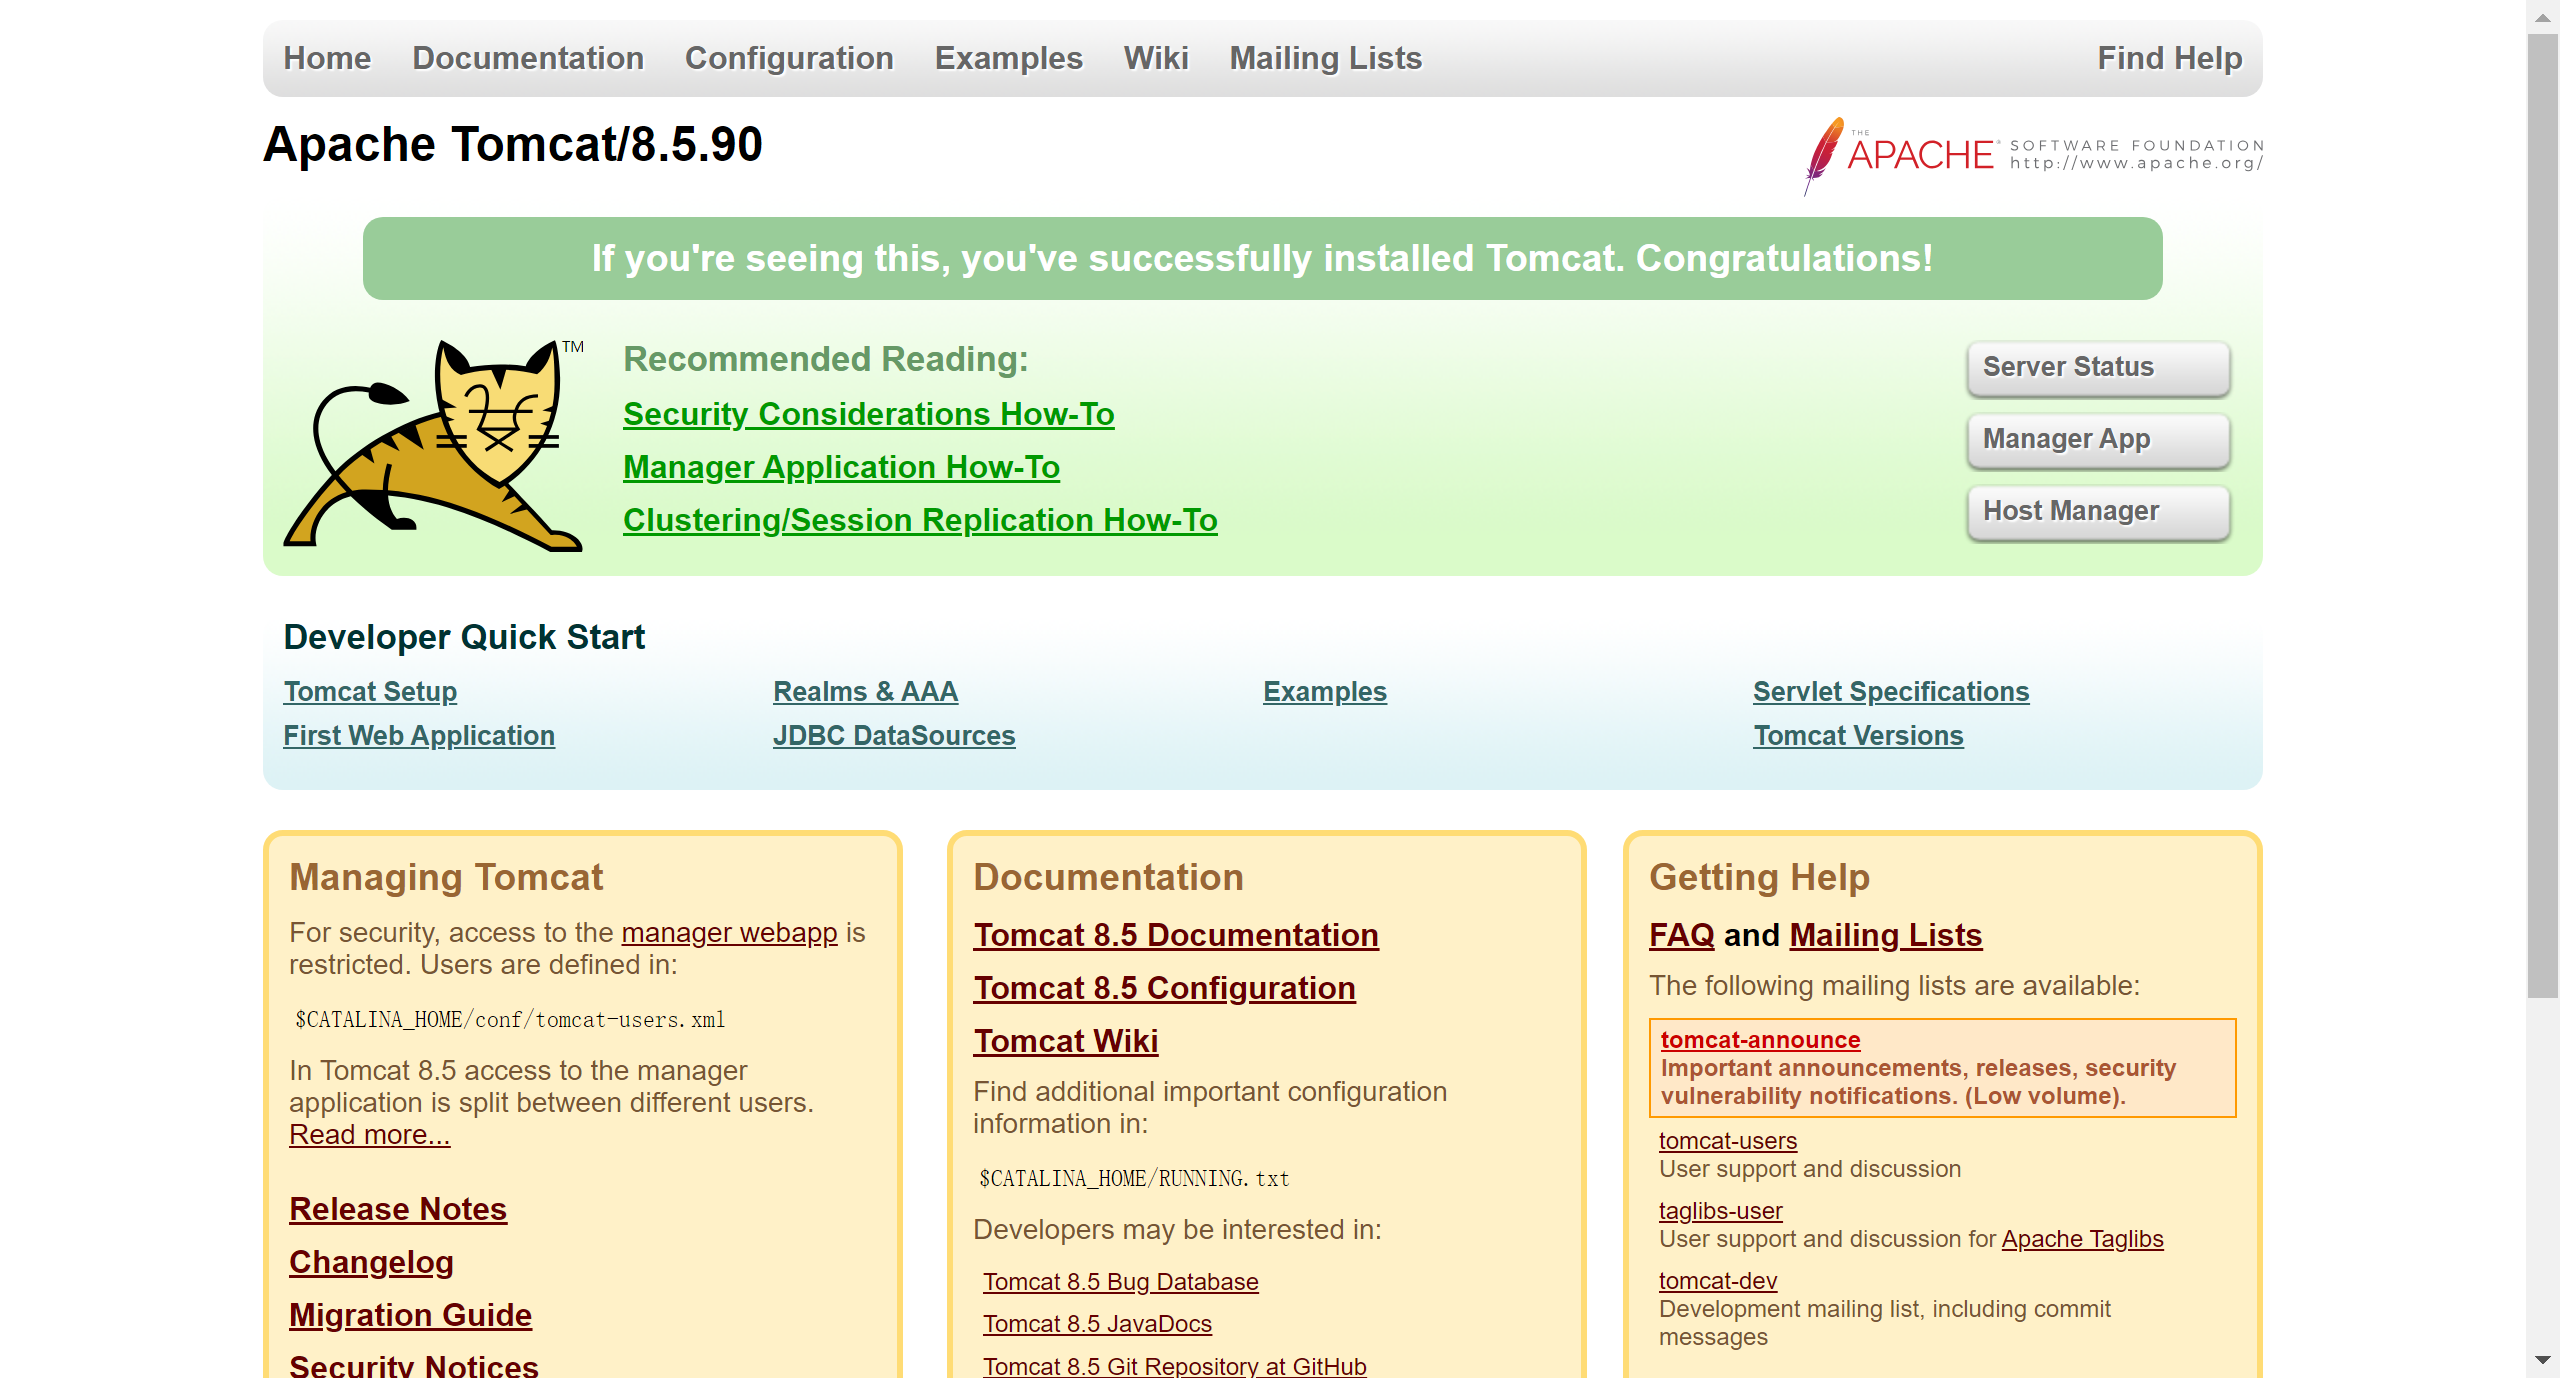Open Mailing Lists in top navigation bar
The width and height of the screenshot is (2560, 1378).
1325,58
